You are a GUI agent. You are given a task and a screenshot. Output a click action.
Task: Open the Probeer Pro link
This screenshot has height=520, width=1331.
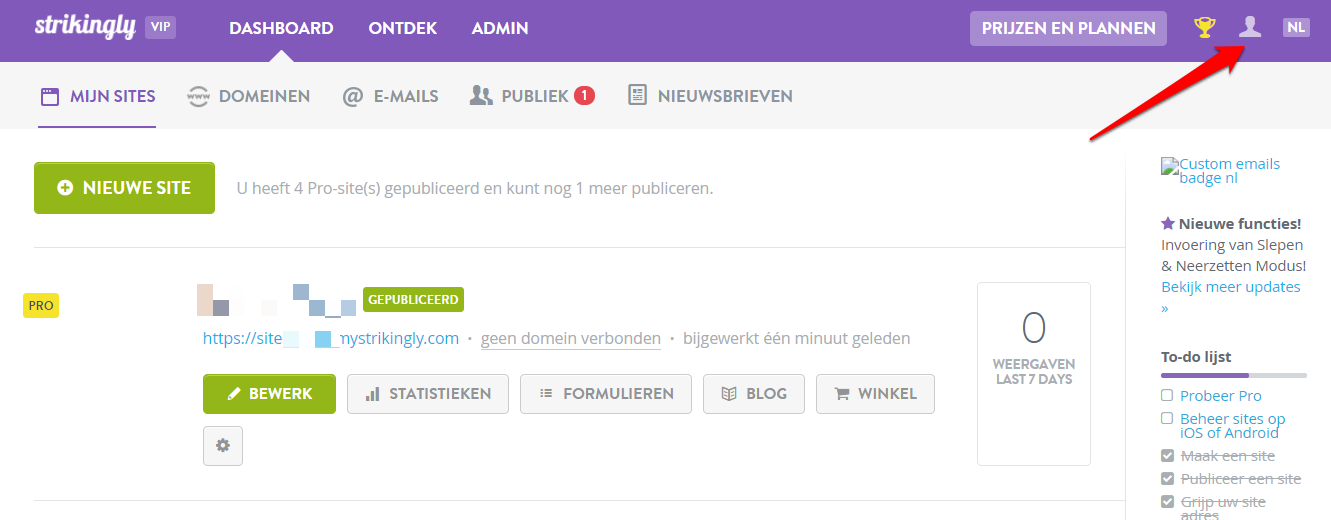tap(1221, 396)
